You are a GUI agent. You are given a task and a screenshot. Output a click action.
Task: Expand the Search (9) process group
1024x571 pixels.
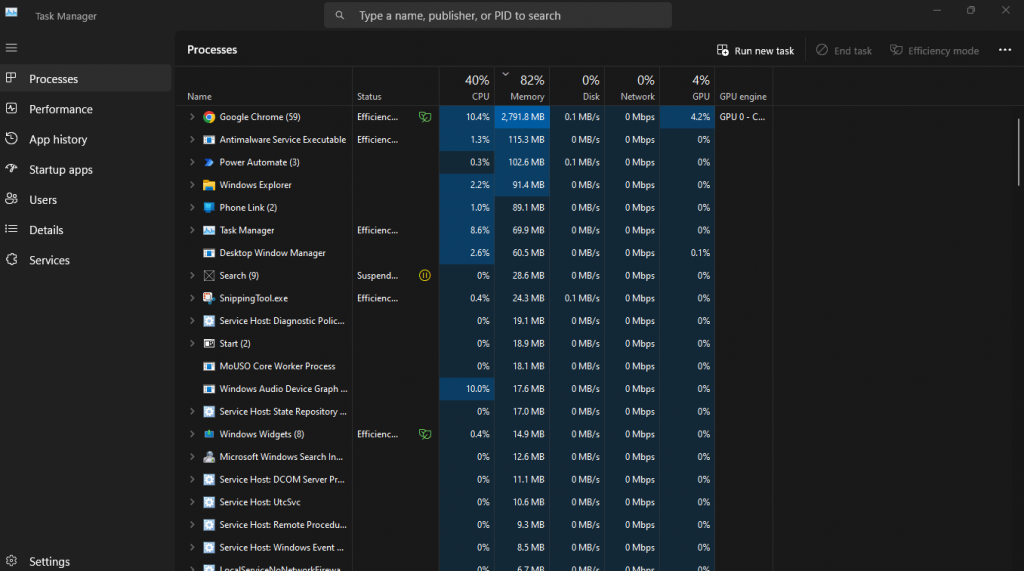[x=192, y=276]
